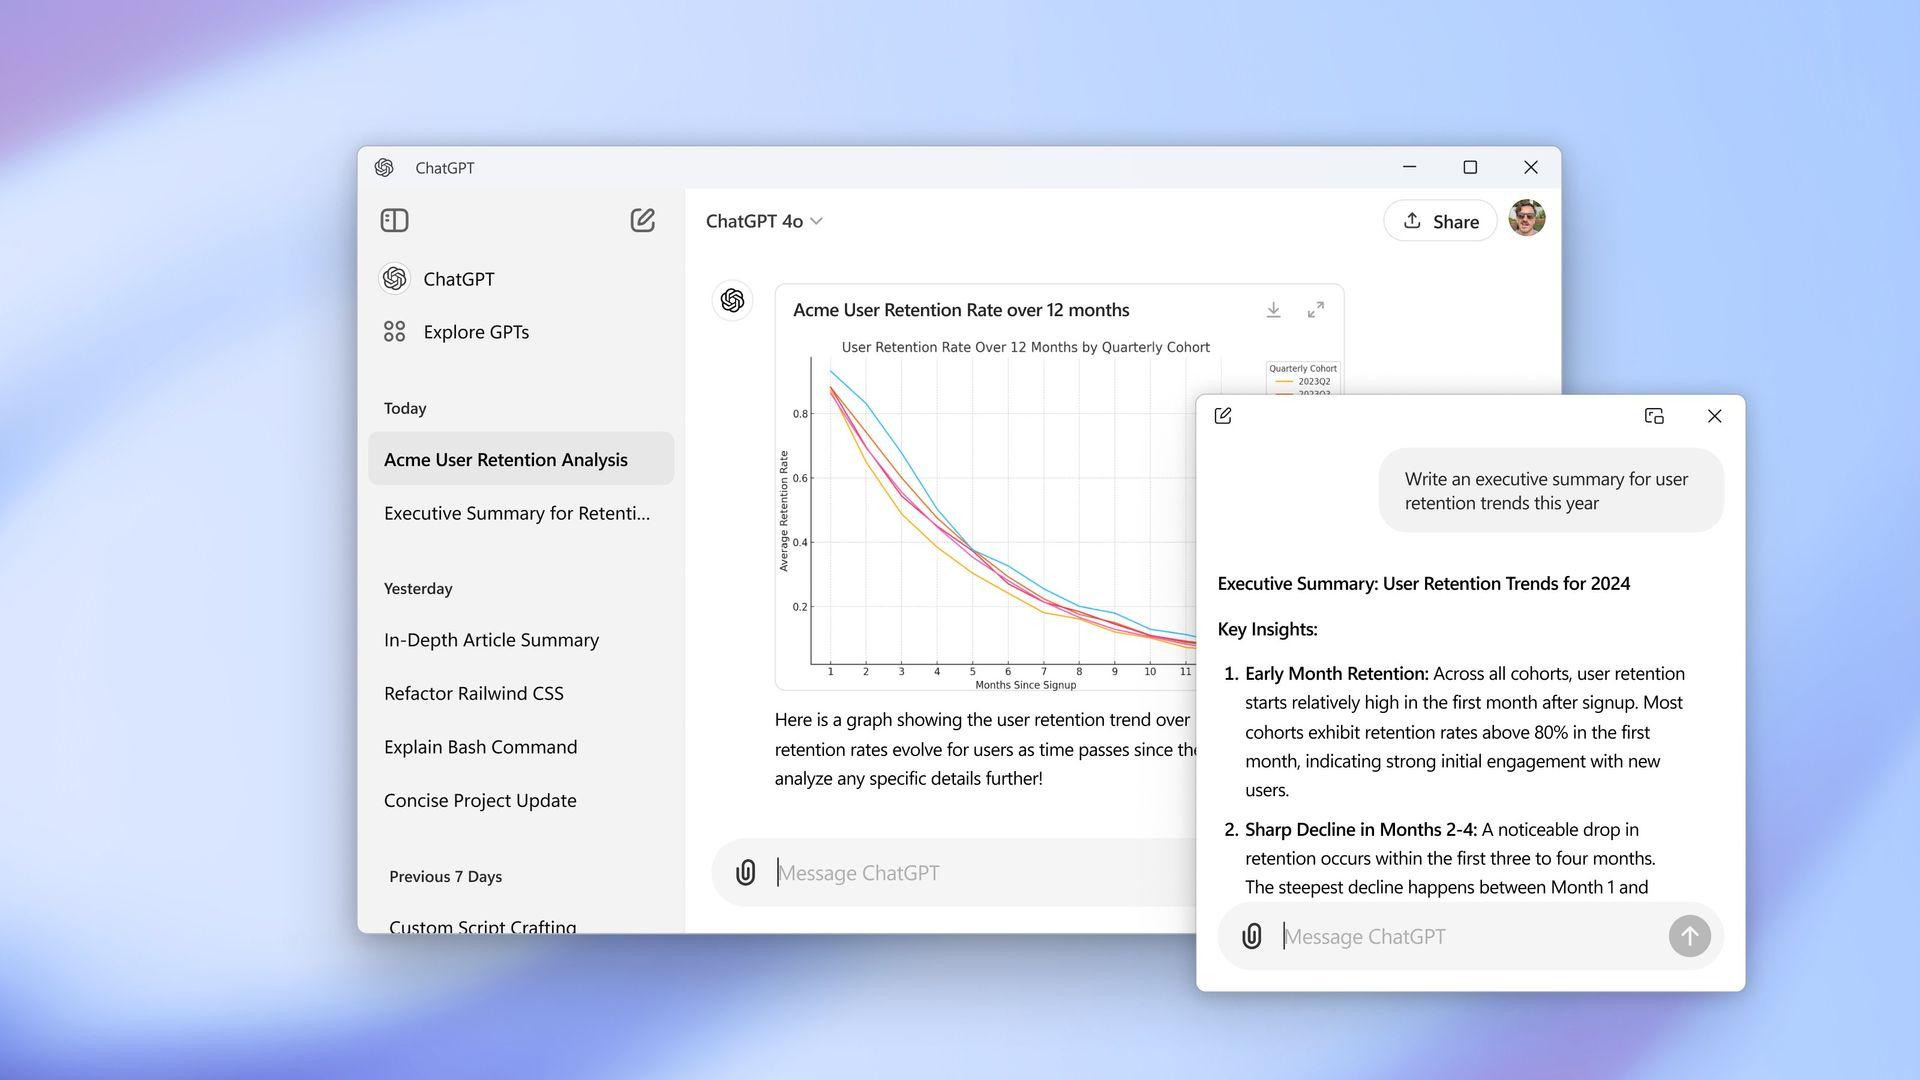Click the compose/new chat icon
Image resolution: width=1920 pixels, height=1080 pixels.
[644, 220]
